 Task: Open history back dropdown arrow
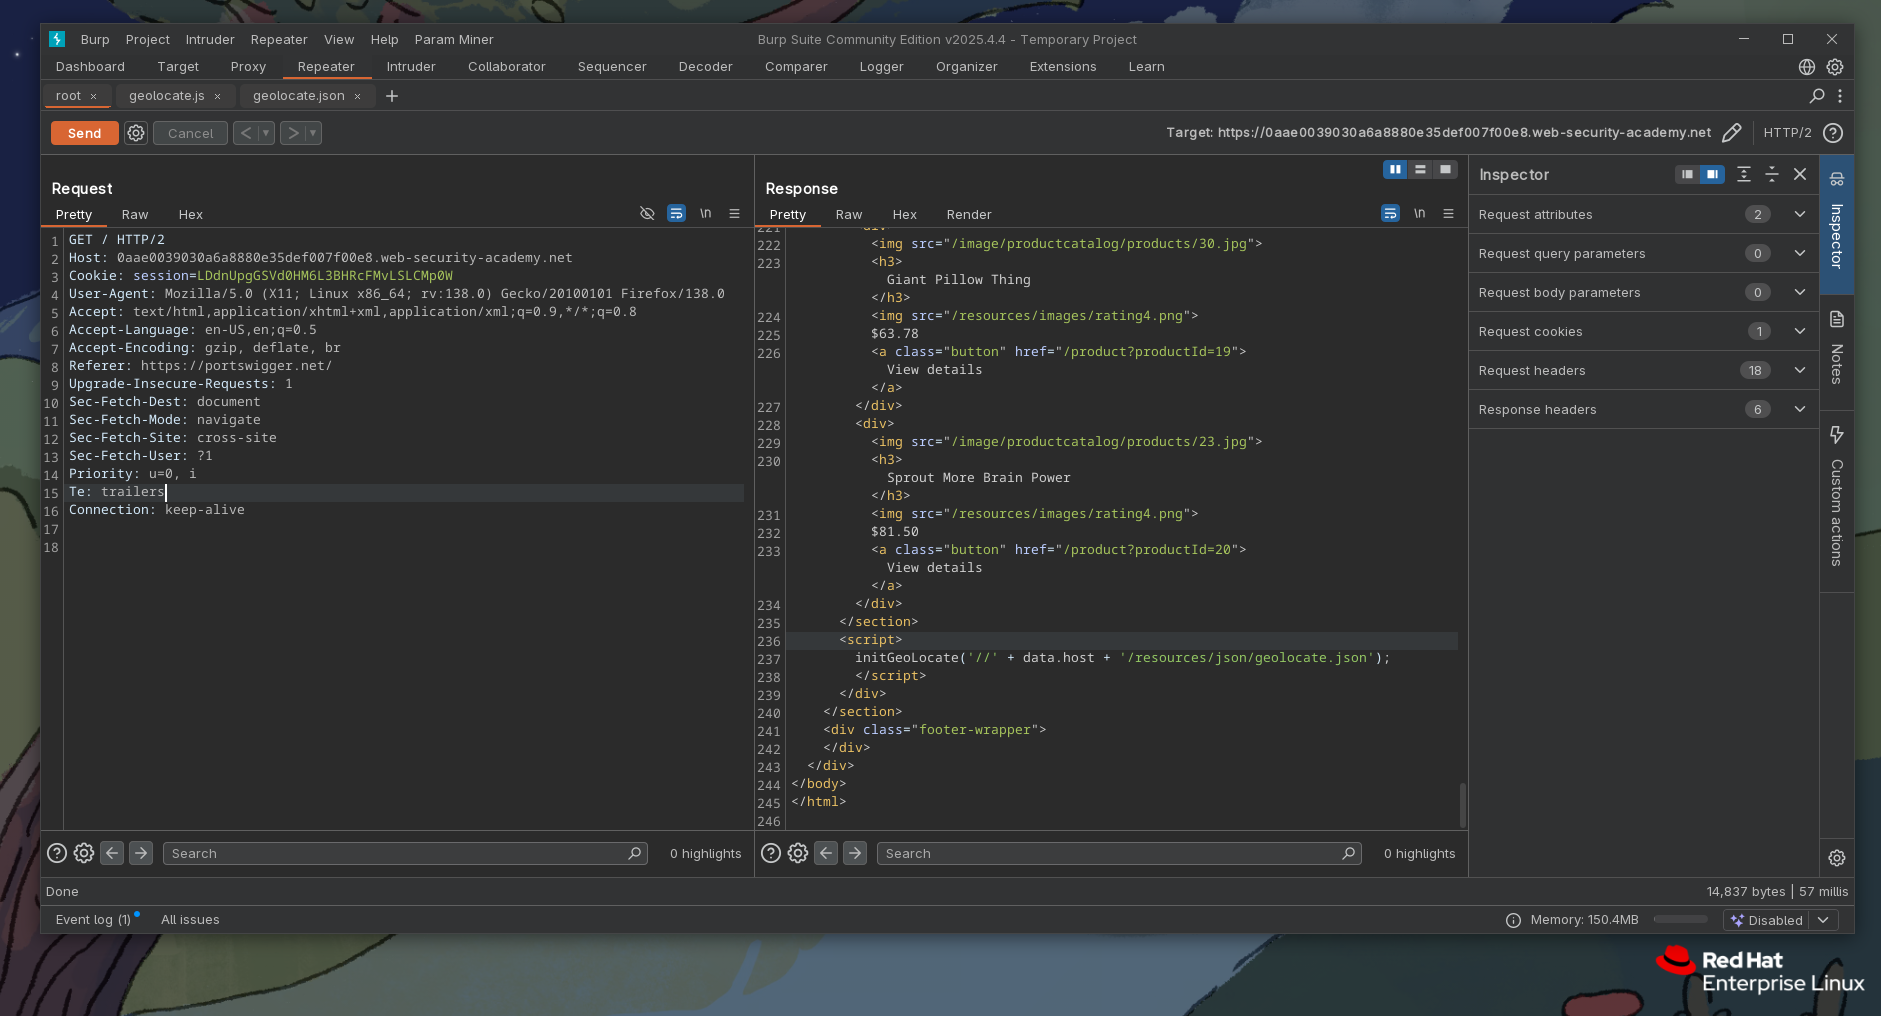point(266,133)
